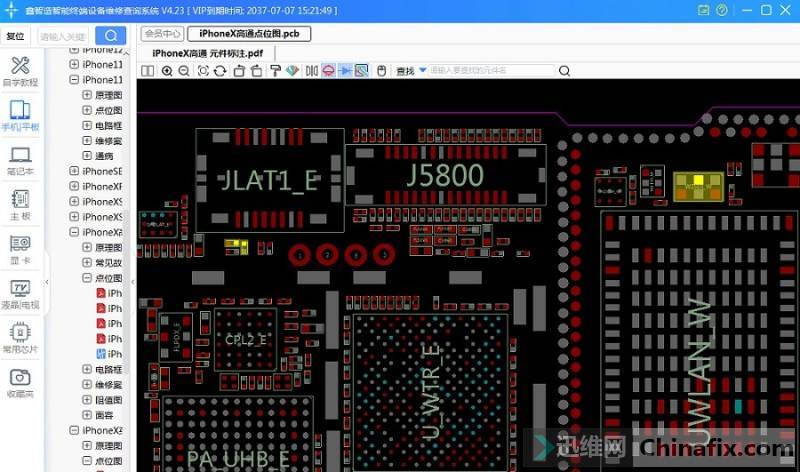
Task: Open the 笔记本 laptop category
Action: point(20,161)
